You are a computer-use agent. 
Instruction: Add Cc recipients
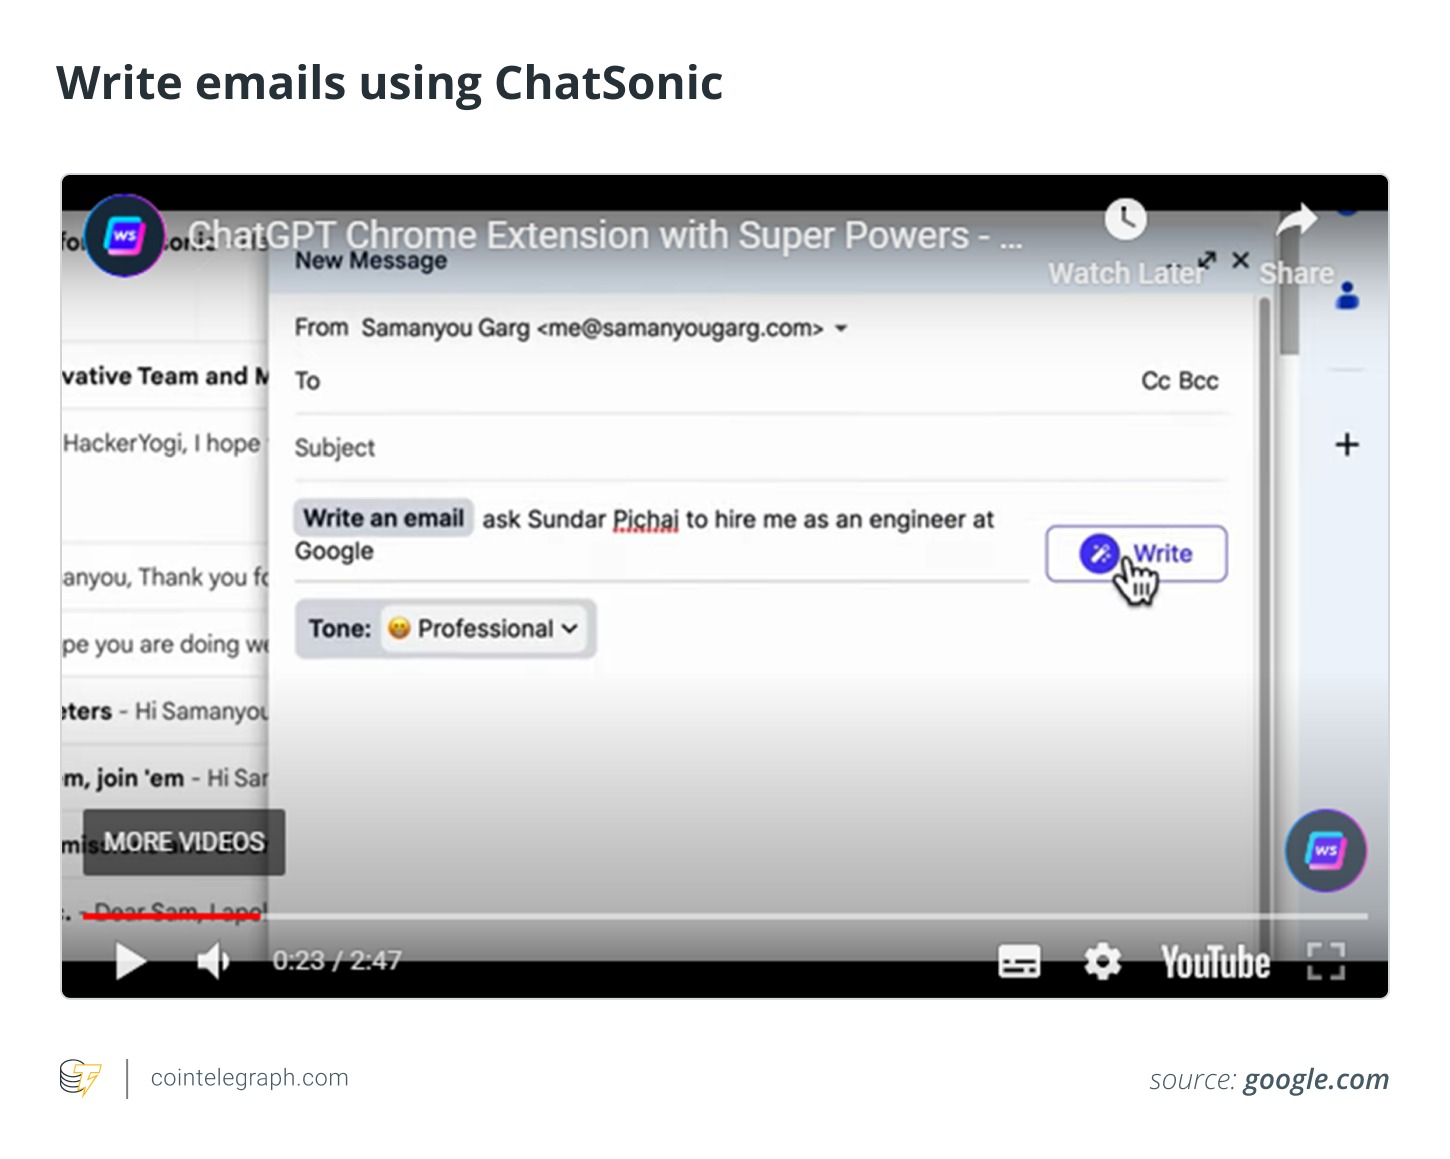(x=1155, y=381)
